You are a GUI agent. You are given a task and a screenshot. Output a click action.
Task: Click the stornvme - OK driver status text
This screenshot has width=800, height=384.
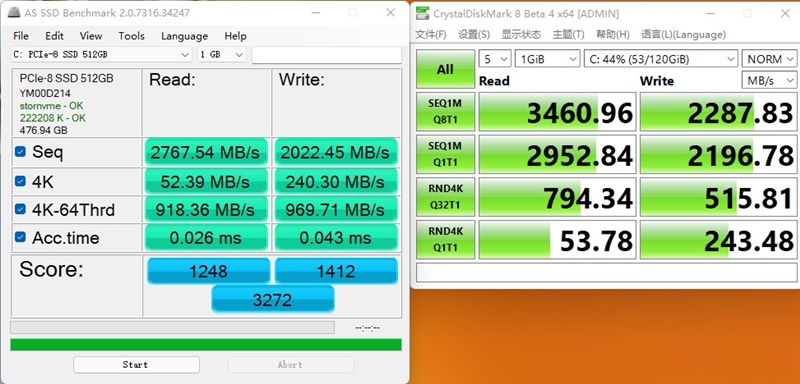point(51,106)
